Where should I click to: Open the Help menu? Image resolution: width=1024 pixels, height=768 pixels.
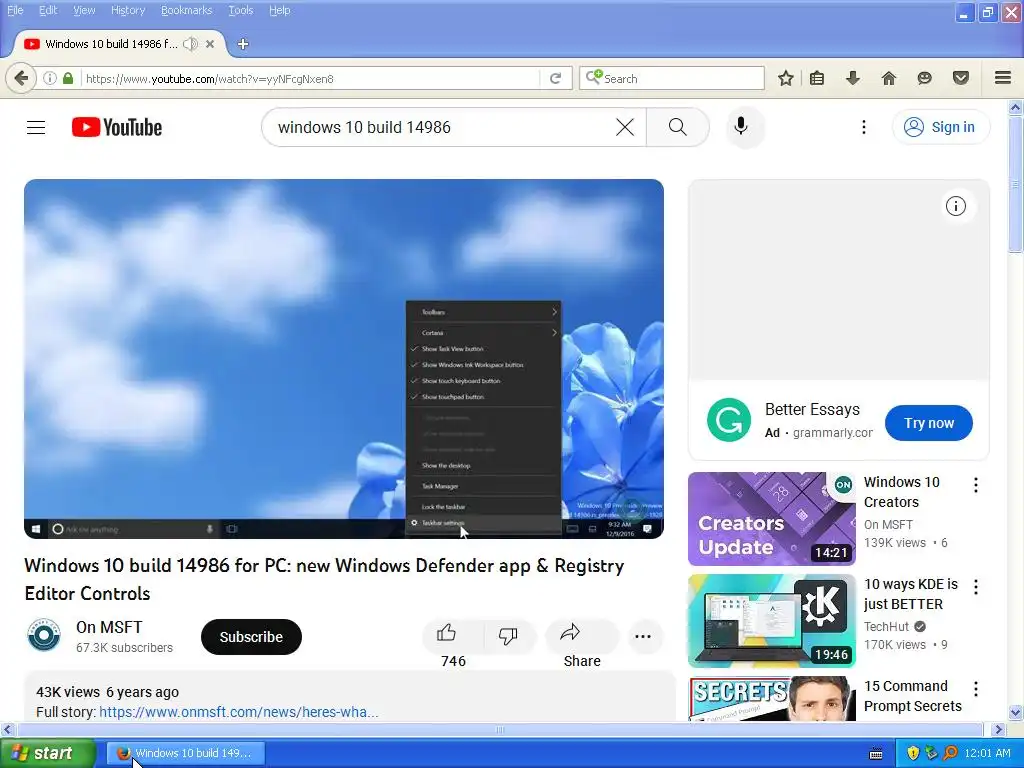[x=280, y=10]
